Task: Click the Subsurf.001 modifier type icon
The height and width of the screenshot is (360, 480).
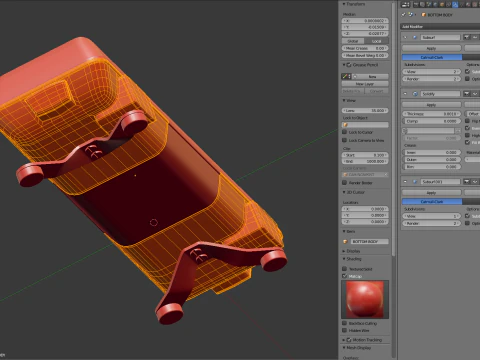Action: point(415,182)
